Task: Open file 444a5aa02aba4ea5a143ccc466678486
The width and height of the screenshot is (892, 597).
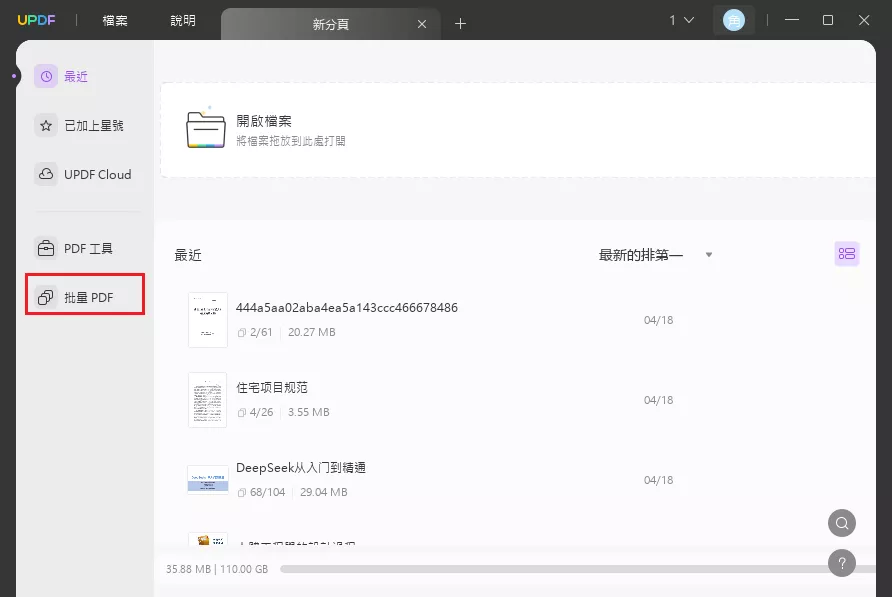Action: coord(346,308)
